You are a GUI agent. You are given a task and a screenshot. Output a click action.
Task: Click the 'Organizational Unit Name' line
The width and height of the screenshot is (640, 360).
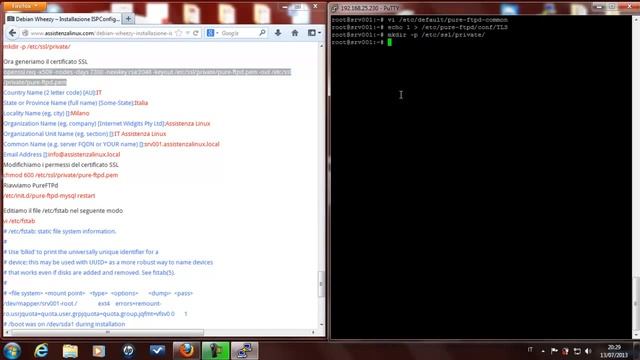[x=84, y=133]
